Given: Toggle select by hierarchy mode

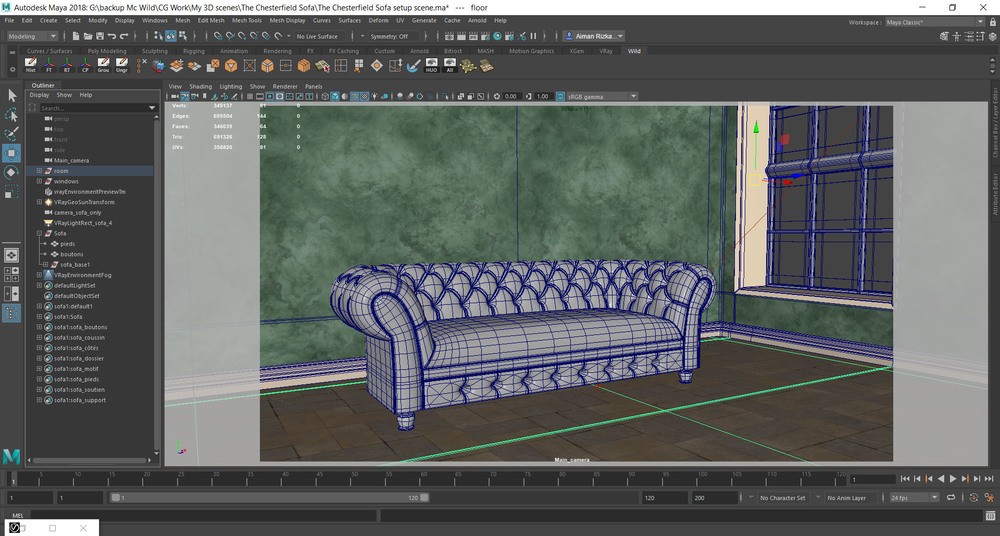Looking at the screenshot, I should point(159,36).
